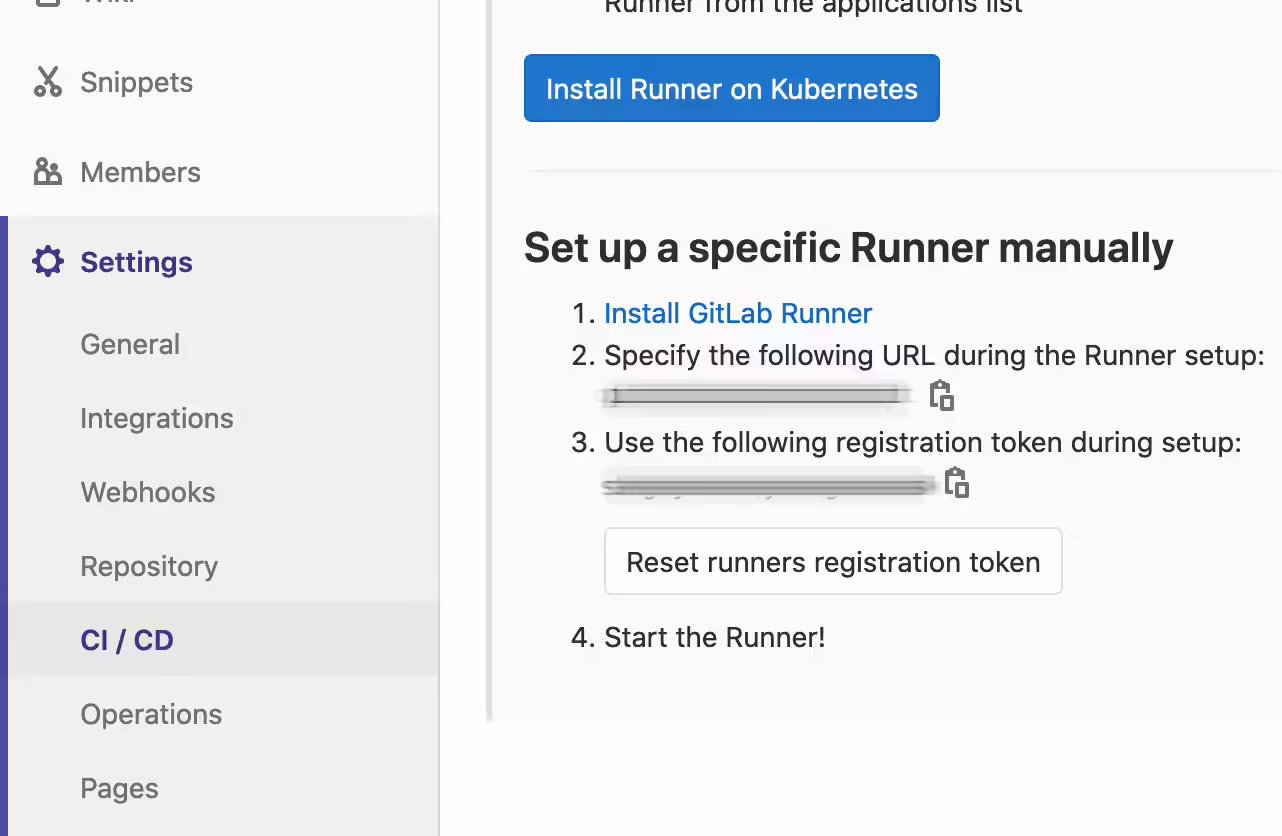The height and width of the screenshot is (836, 1282).
Task: Follow the Install GitLab Runner link
Action: coord(738,313)
